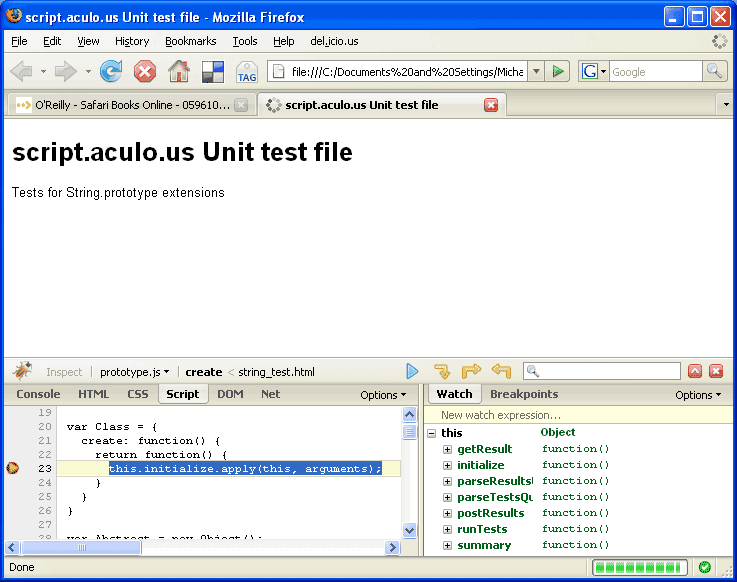Click the Firebug search box
Viewport: 737px width, 582px height.
(602, 371)
